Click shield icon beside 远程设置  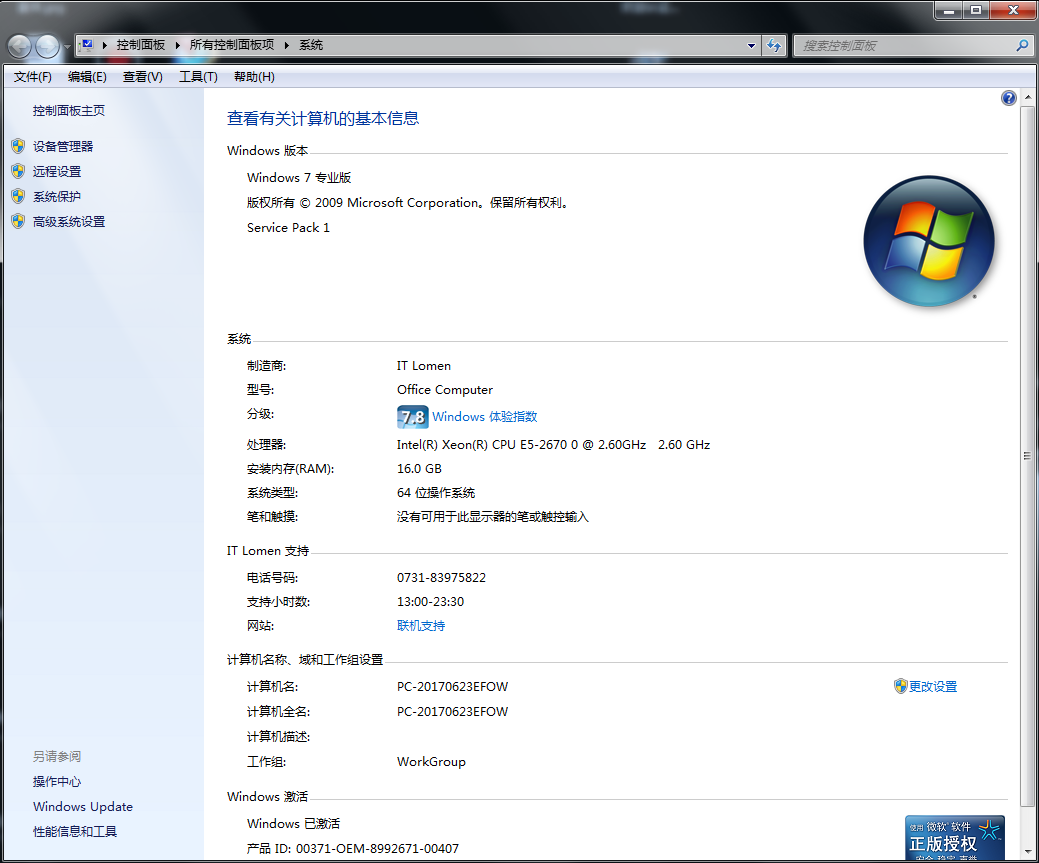pyautogui.click(x=18, y=171)
